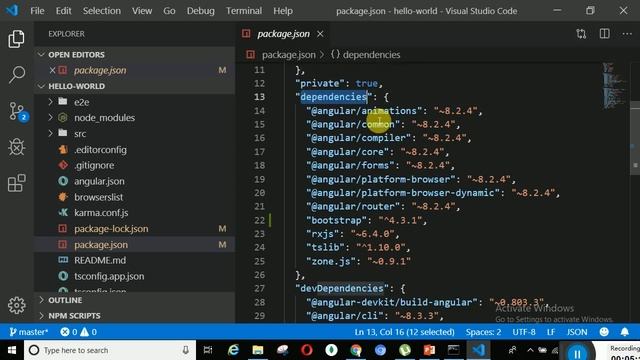Open Source Control view with 2 changes
The width and height of the screenshot is (640, 360).
pos(17,111)
